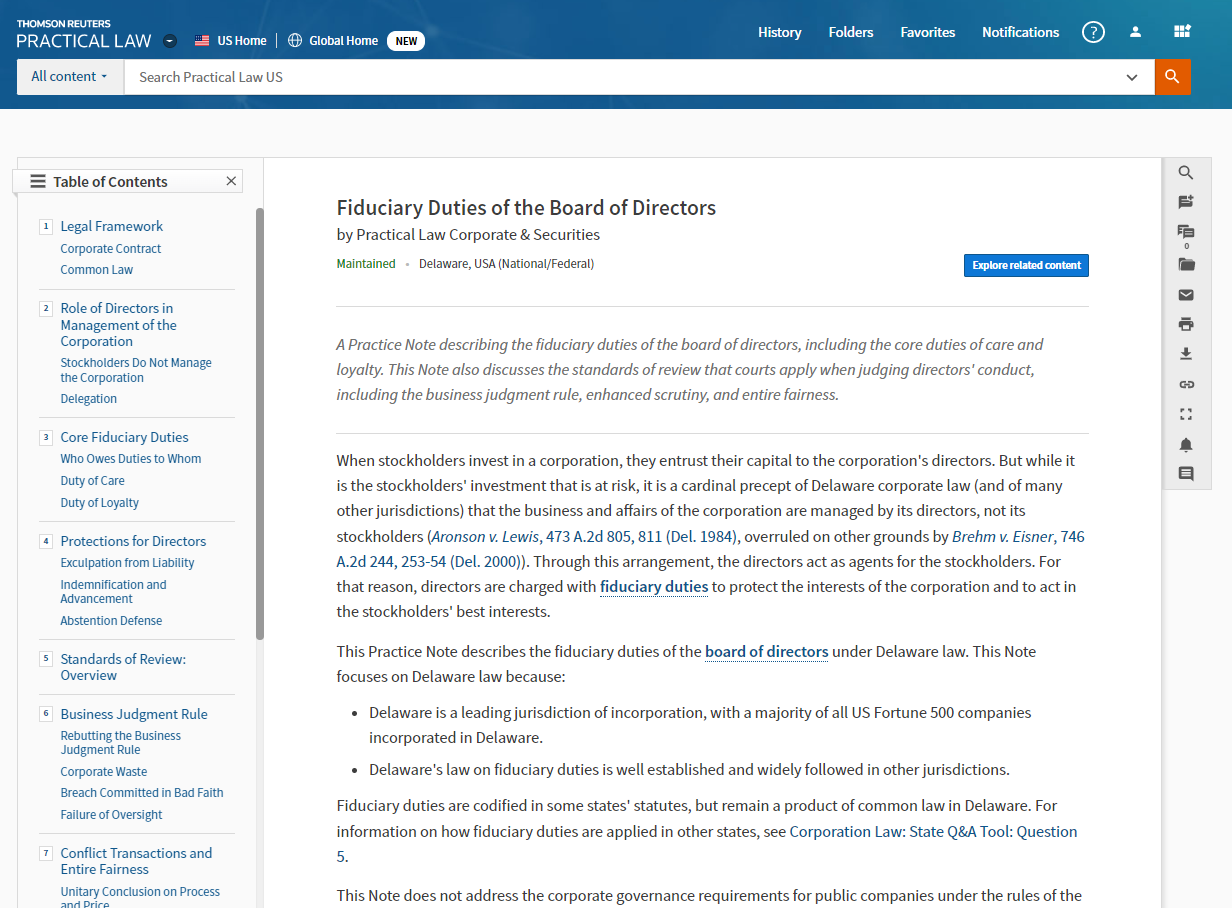Click the orange search submit button
This screenshot has width=1232, height=908.
point(1172,77)
